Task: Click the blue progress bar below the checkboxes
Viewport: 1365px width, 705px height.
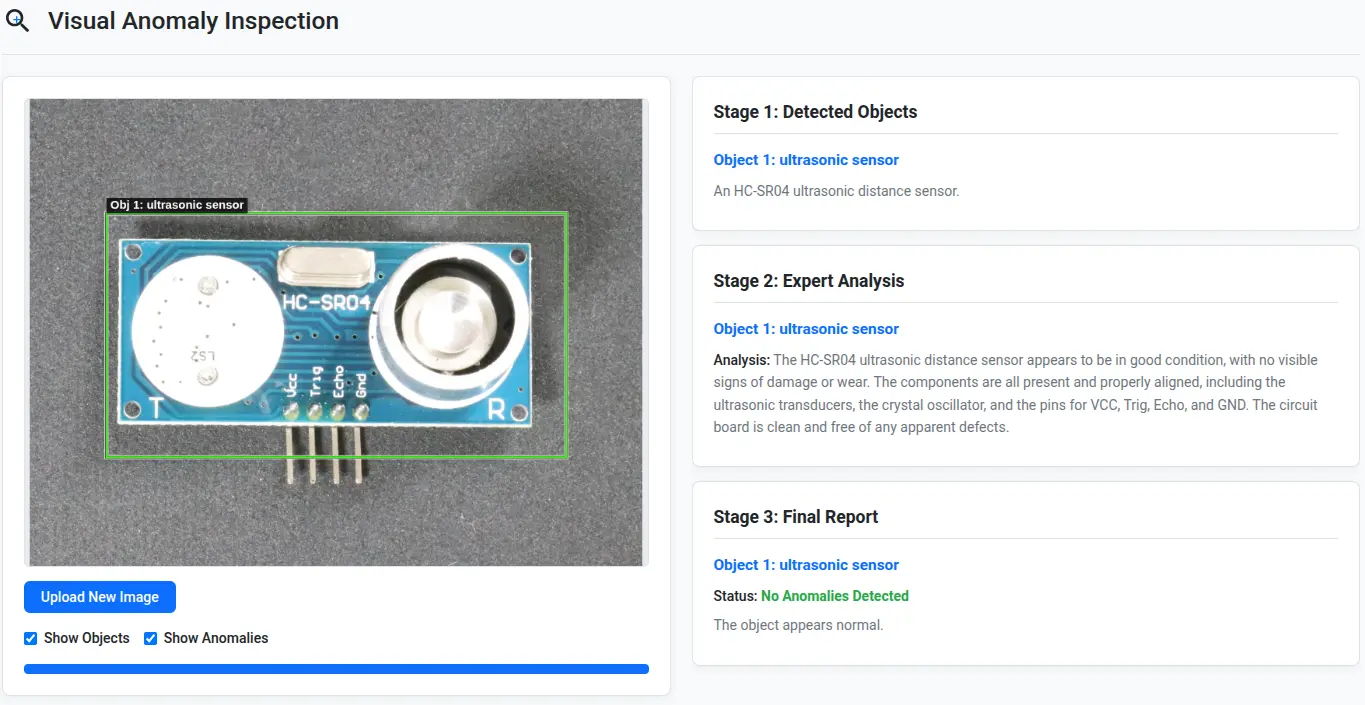Action: point(336,669)
